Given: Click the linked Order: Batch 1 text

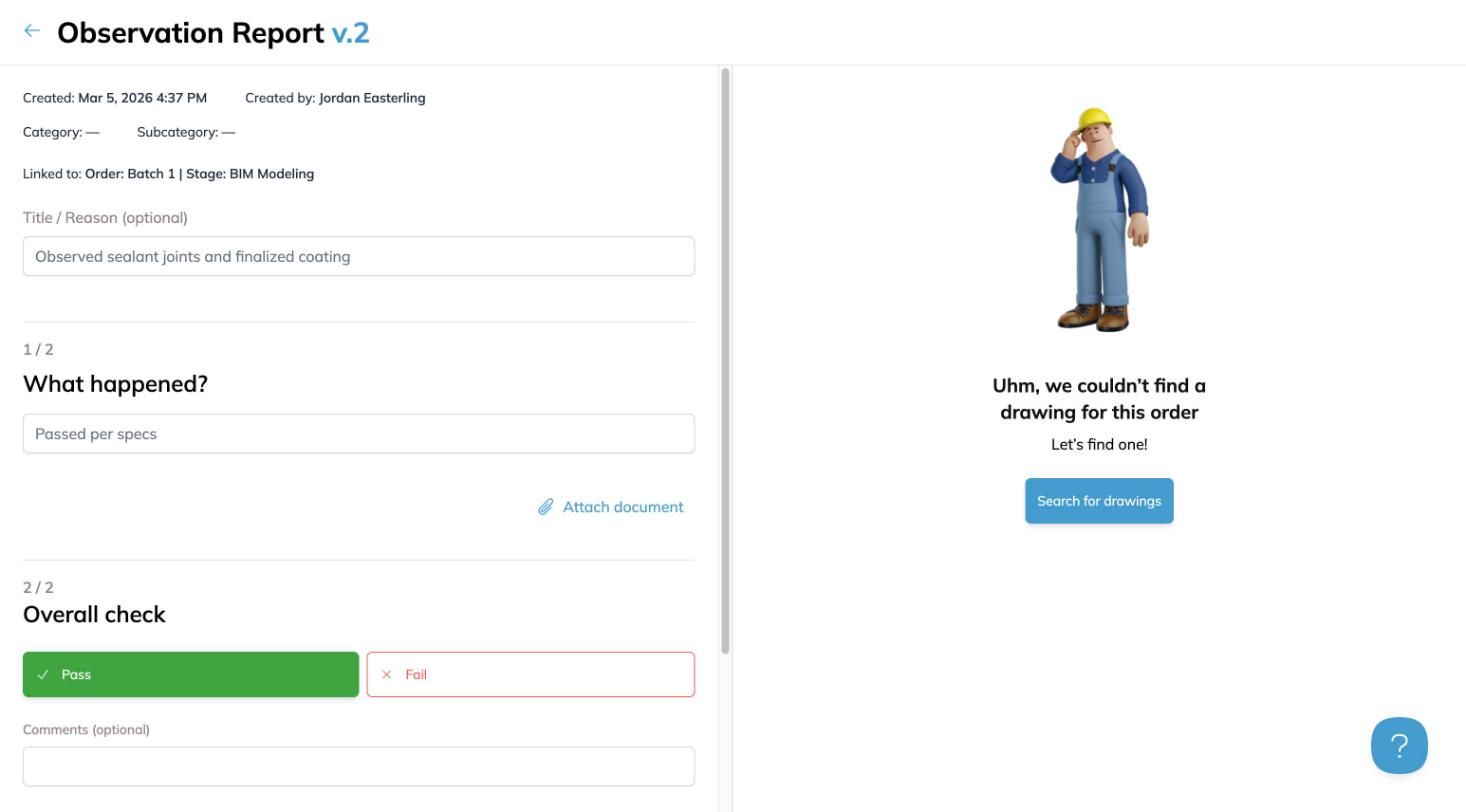Looking at the screenshot, I should coord(130,174).
